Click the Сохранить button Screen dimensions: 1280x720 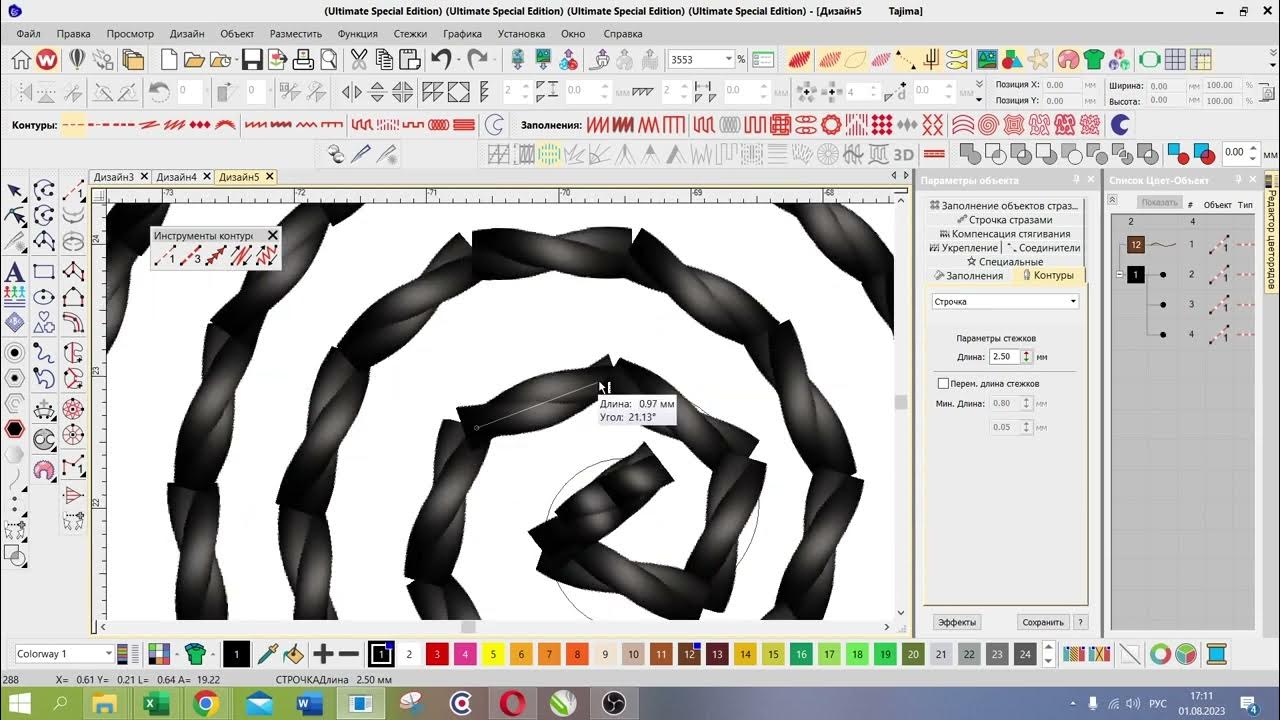[x=1043, y=622]
